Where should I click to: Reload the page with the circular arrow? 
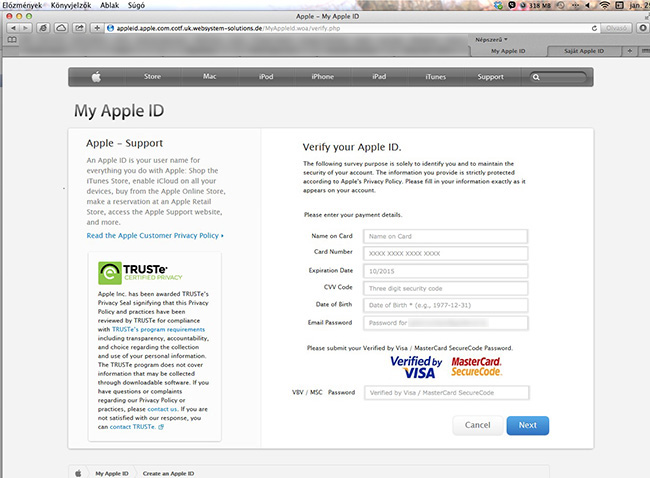click(x=594, y=28)
